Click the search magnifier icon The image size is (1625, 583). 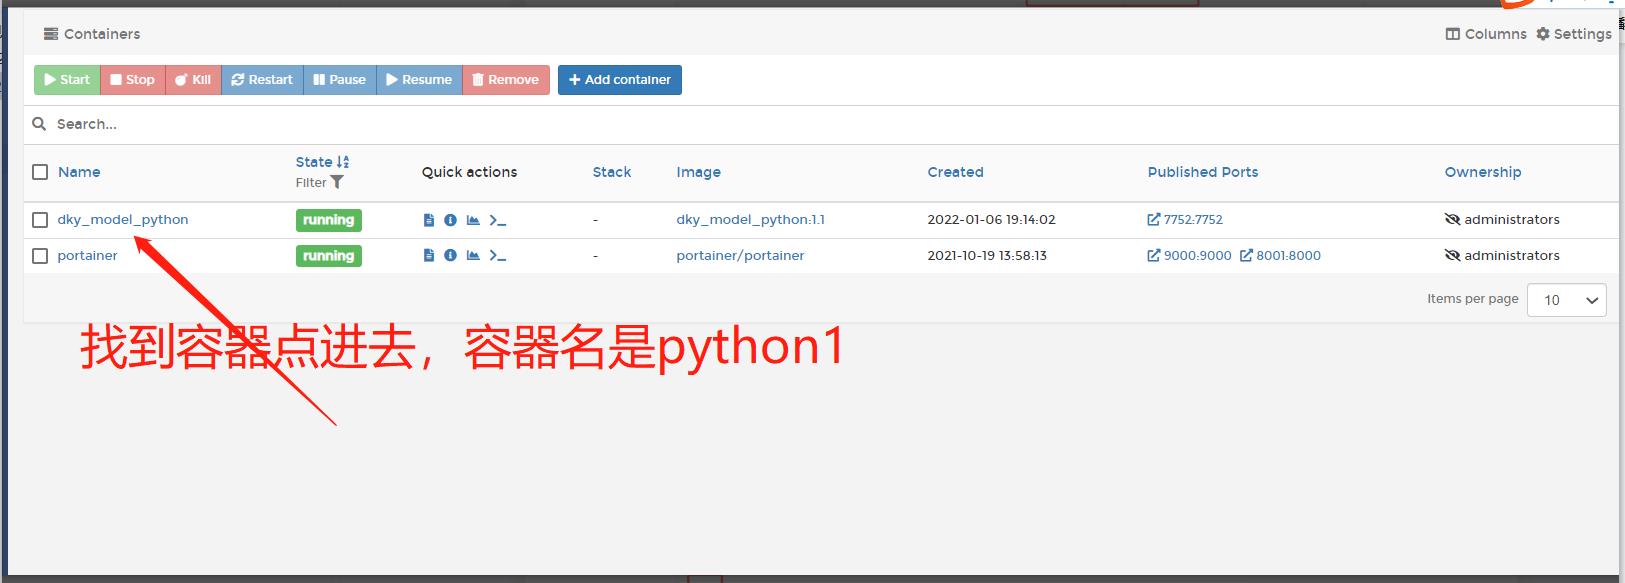point(39,124)
